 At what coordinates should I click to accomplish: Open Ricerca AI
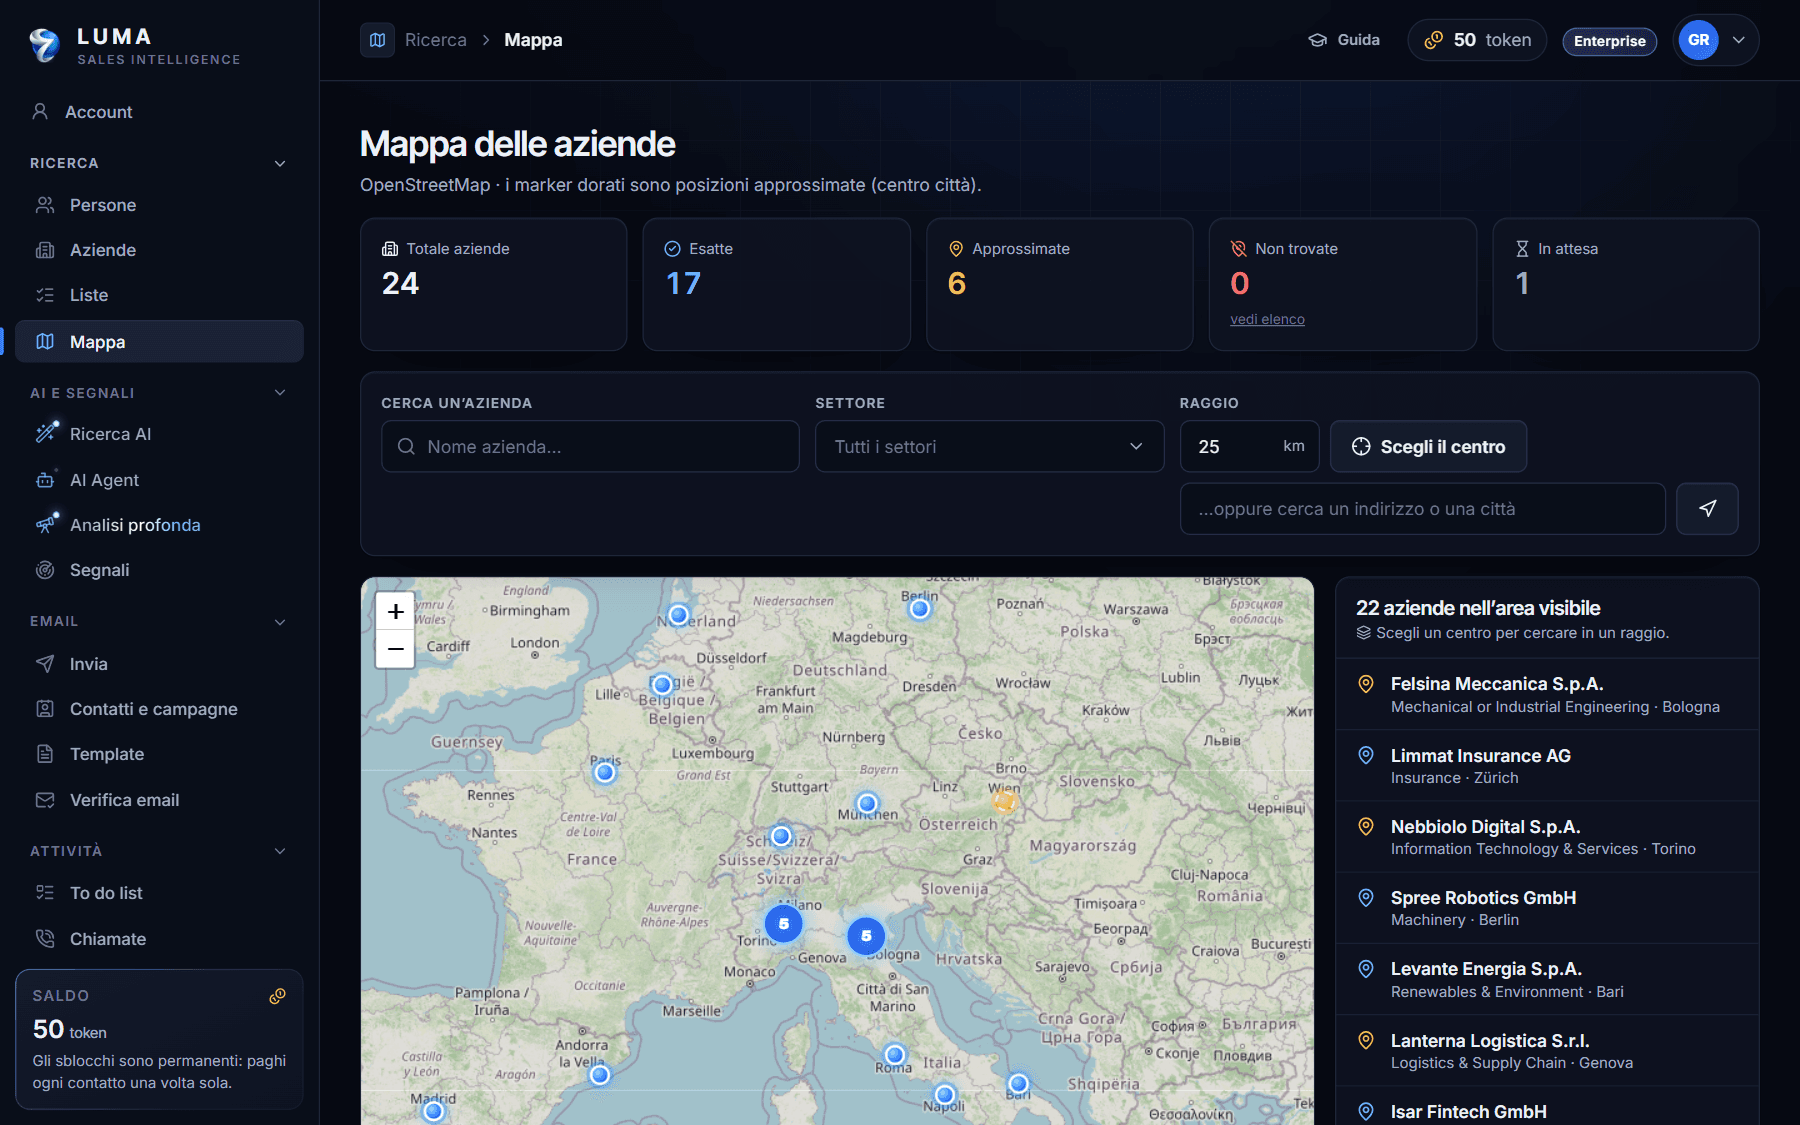click(159, 434)
